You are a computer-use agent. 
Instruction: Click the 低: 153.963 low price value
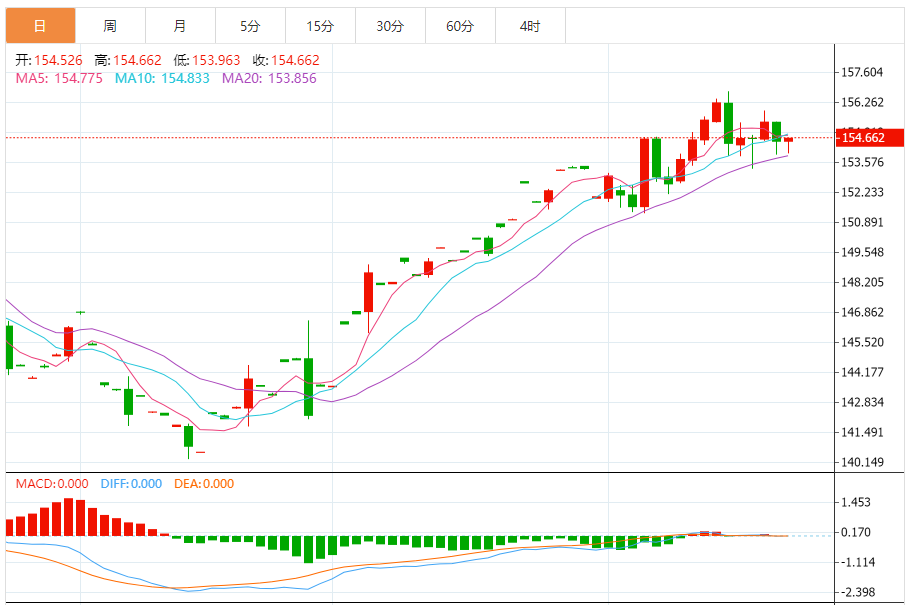pyautogui.click(x=202, y=60)
